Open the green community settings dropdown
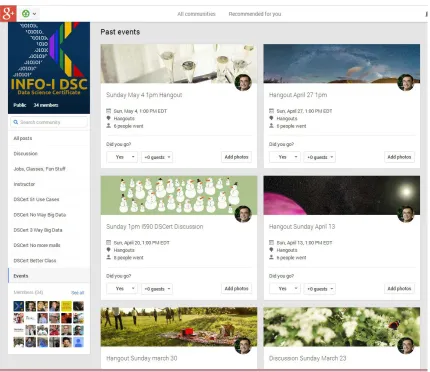The width and height of the screenshot is (430, 372). pos(29,14)
